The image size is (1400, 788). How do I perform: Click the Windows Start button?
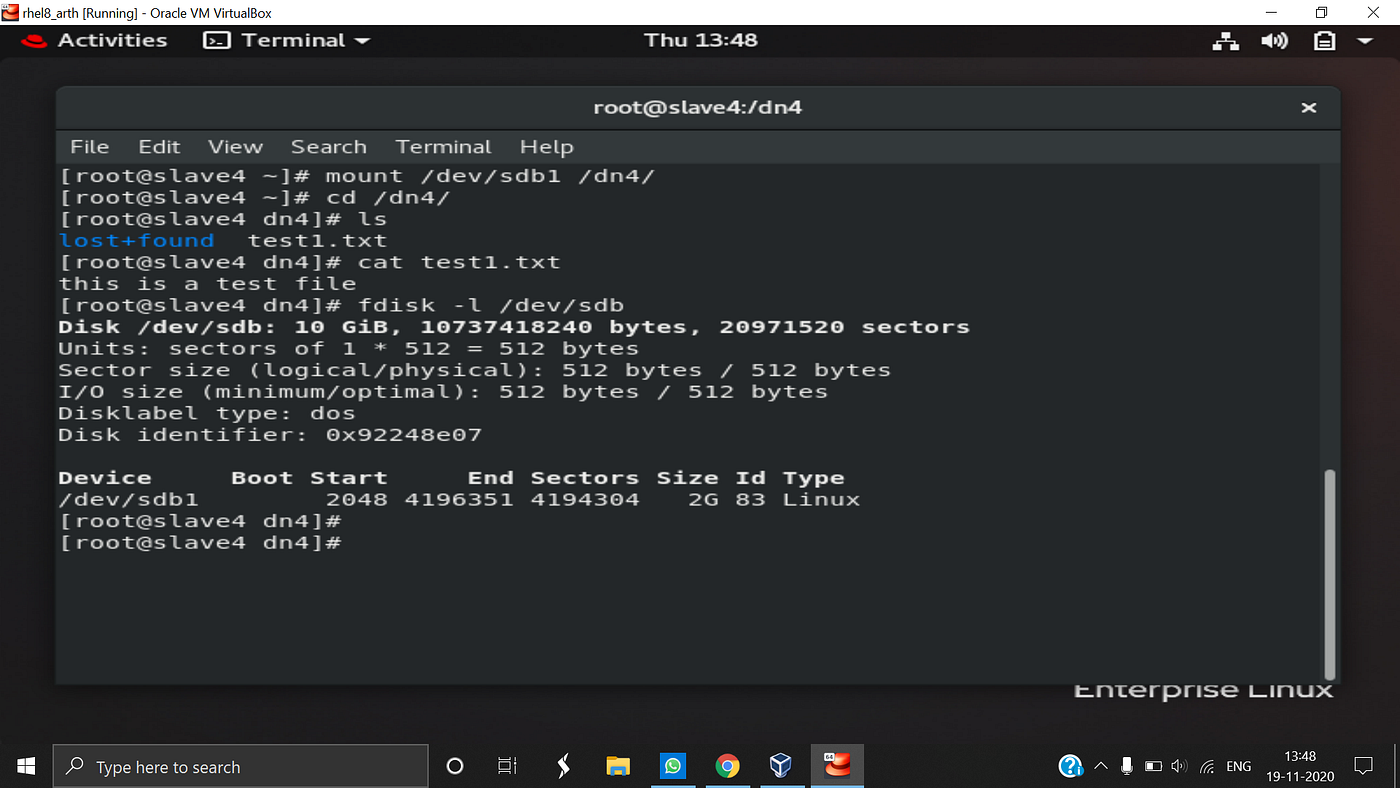pyautogui.click(x=26, y=766)
